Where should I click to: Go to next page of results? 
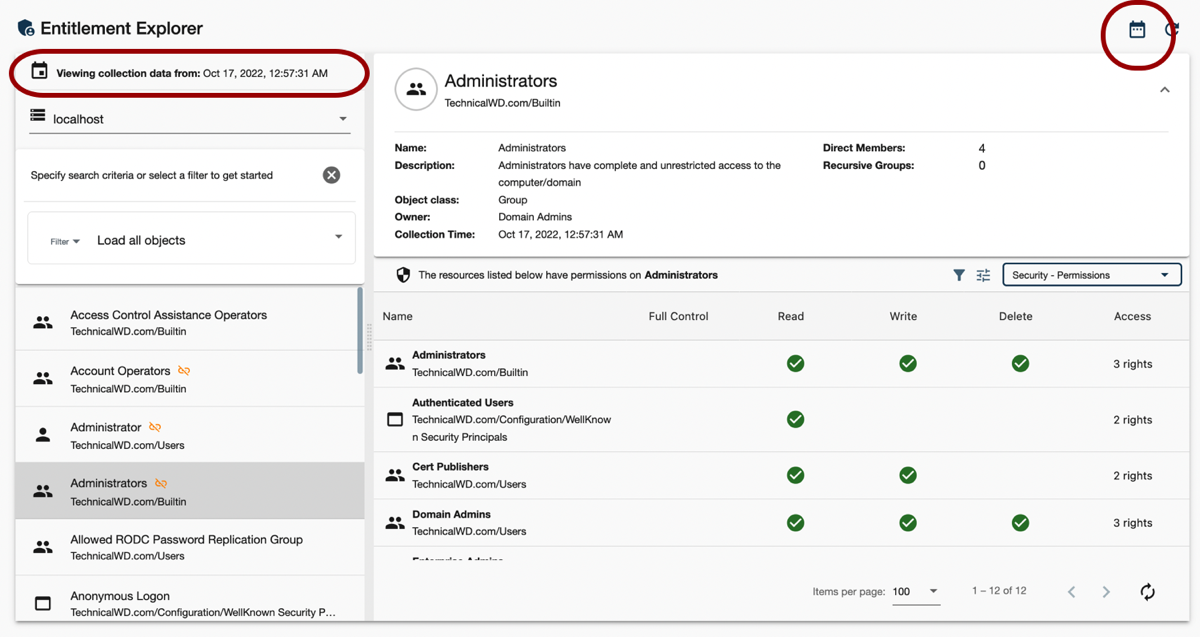pos(1106,592)
